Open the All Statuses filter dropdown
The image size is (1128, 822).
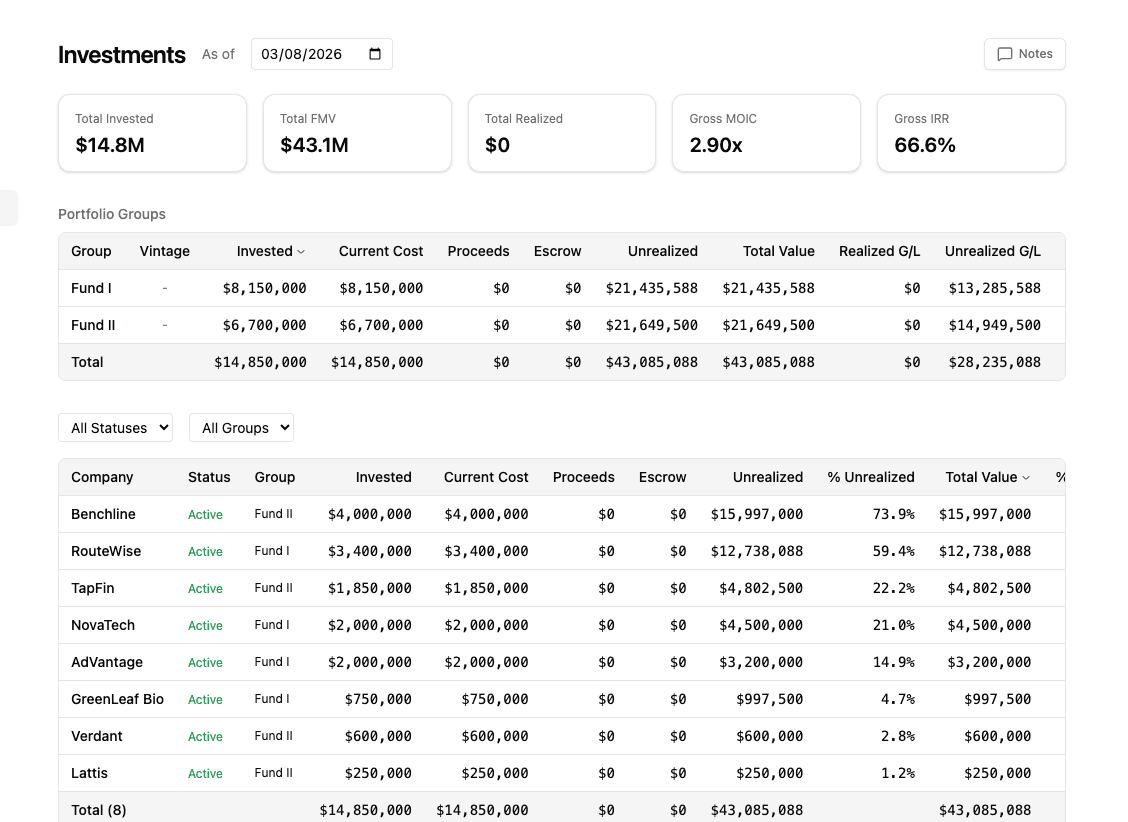(x=115, y=428)
